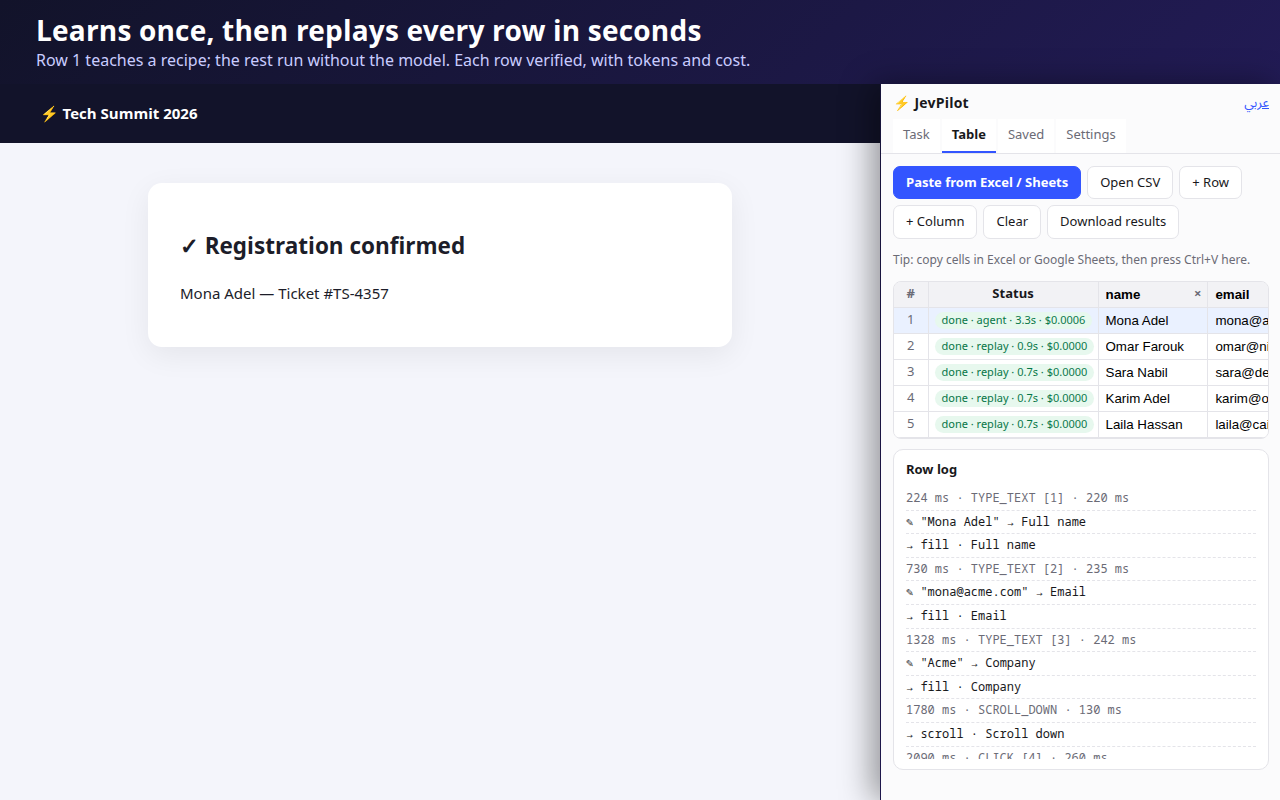Image resolution: width=1280 pixels, height=800 pixels.
Task: Select the Table tab
Action: pyautogui.click(x=969, y=135)
